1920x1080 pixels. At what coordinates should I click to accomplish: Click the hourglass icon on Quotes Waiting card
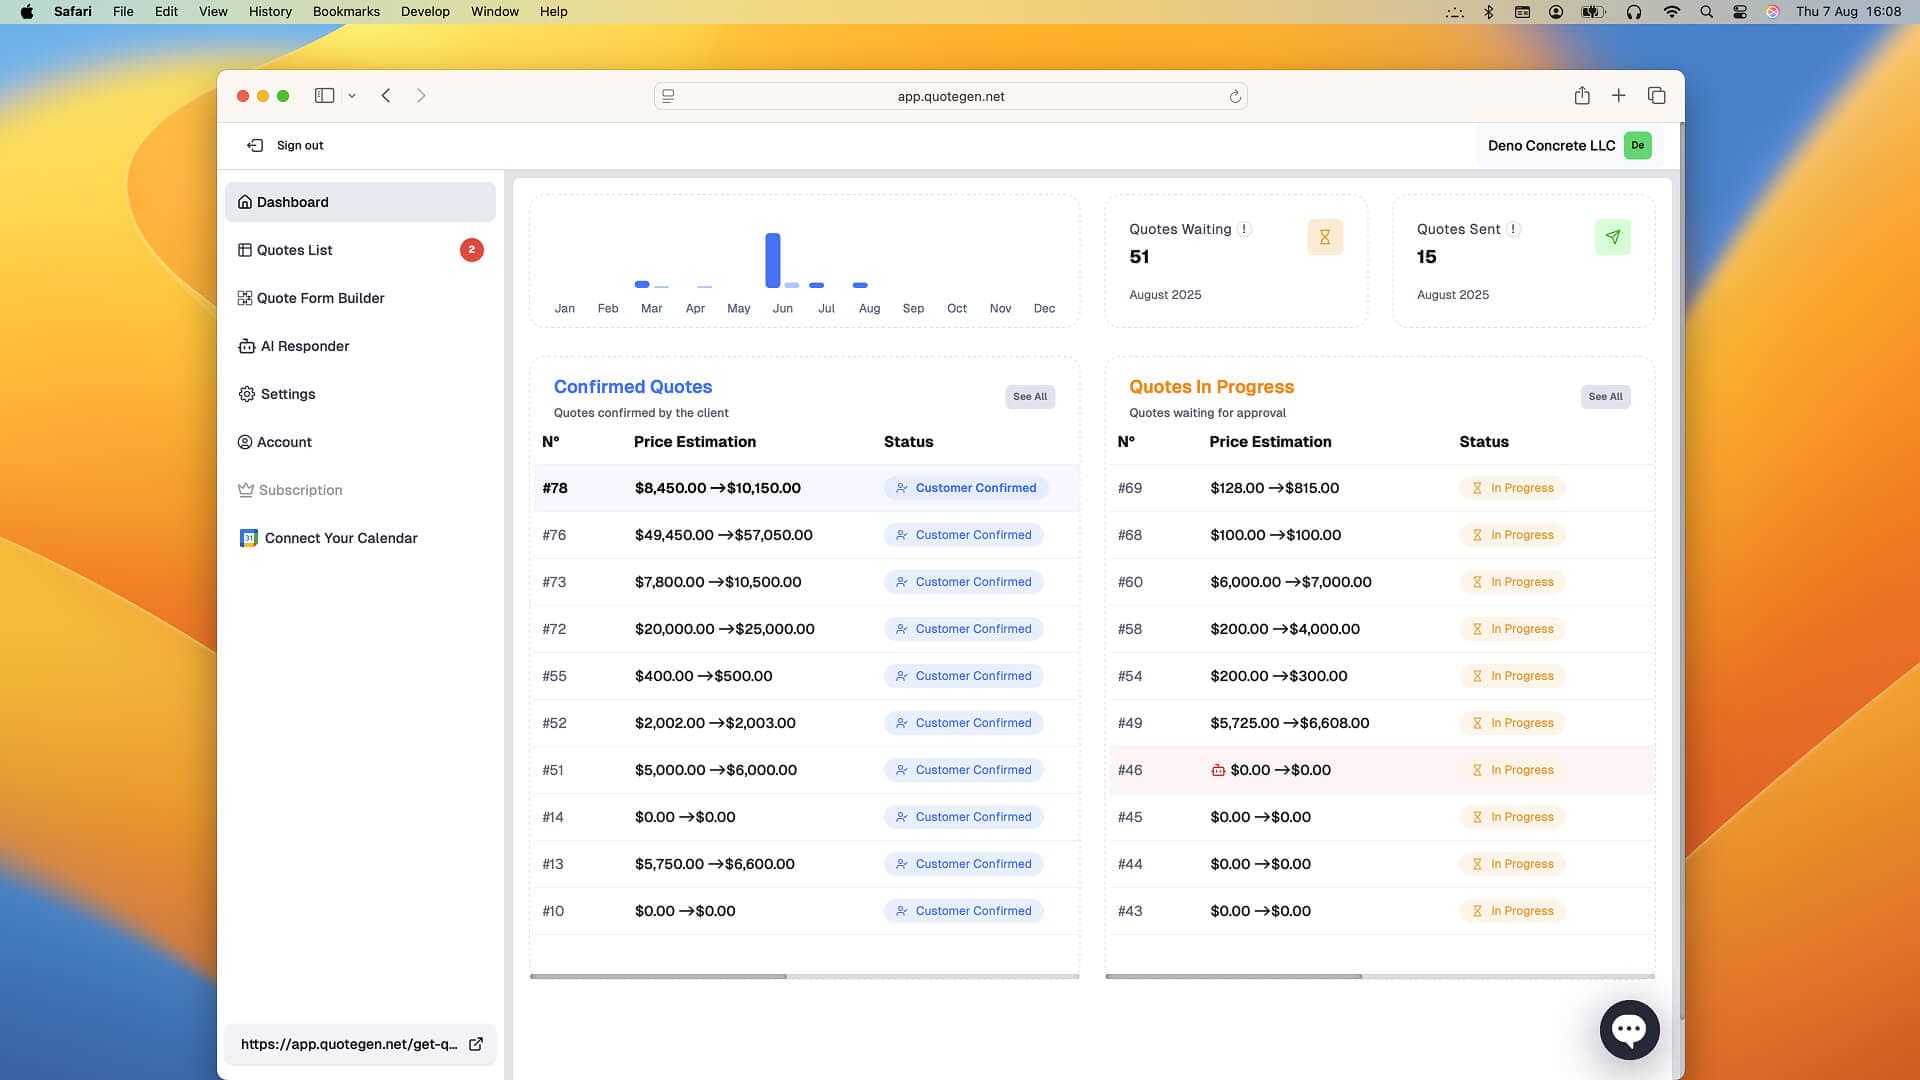[x=1324, y=237]
